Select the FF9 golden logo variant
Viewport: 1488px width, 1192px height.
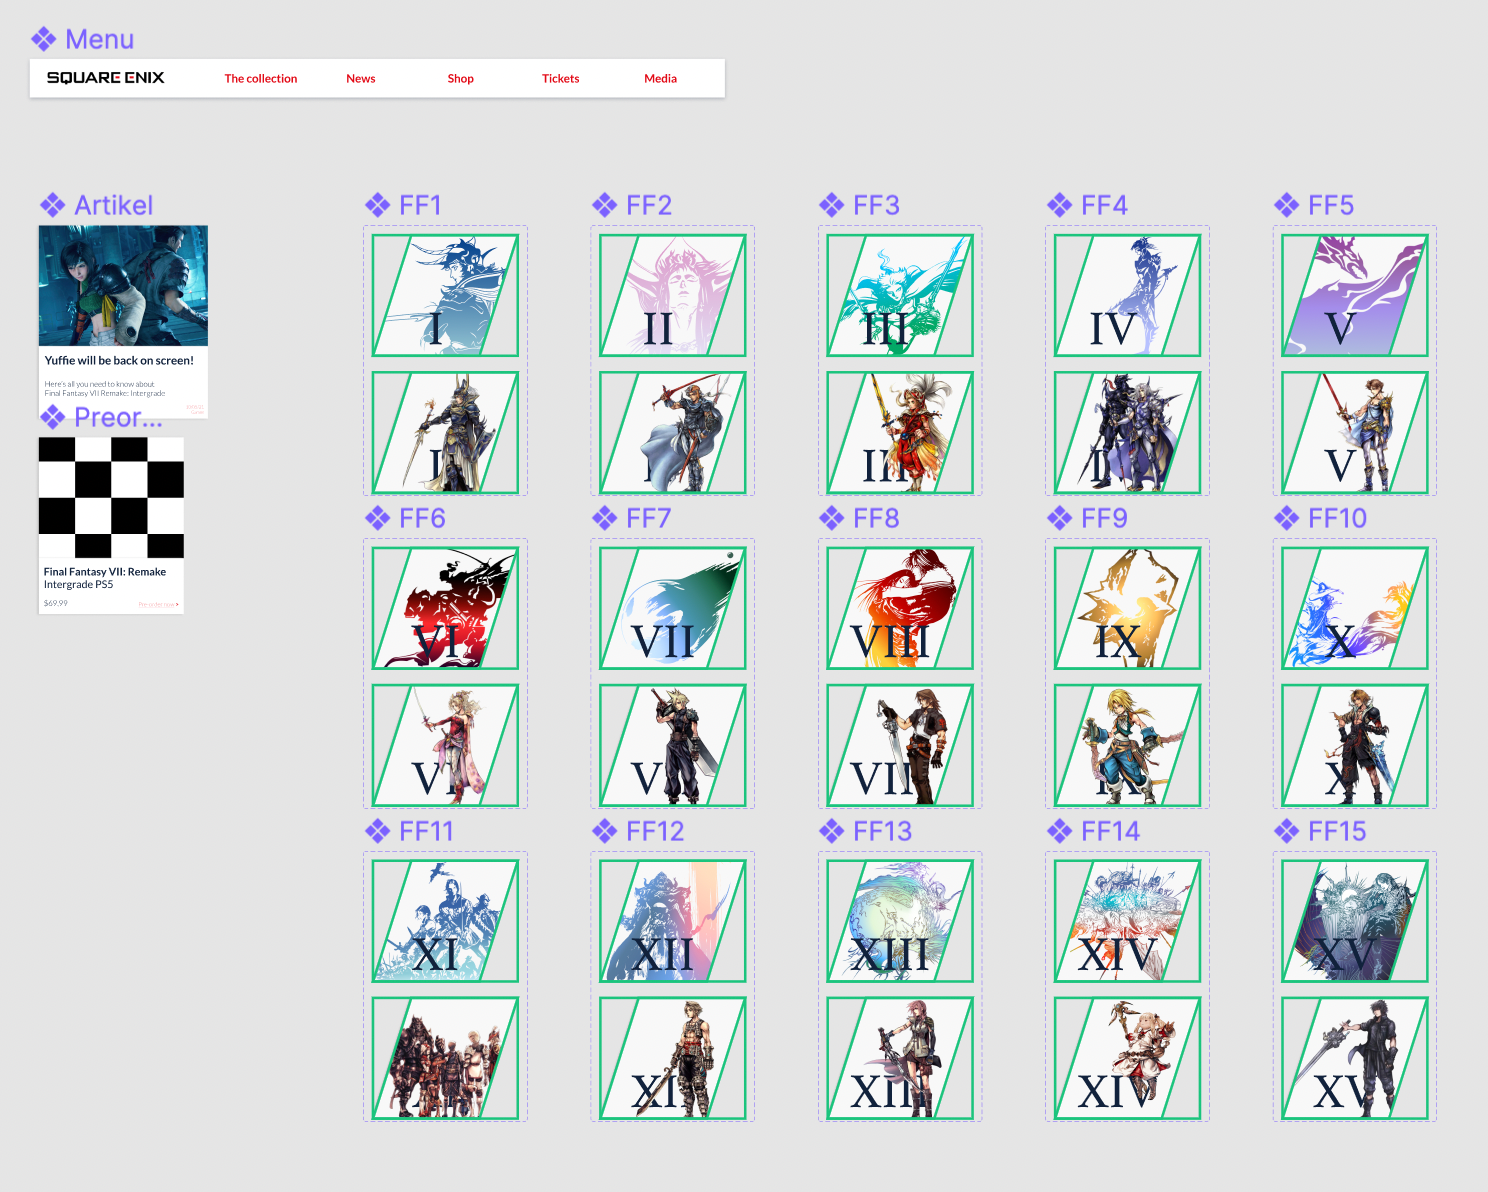(1127, 608)
